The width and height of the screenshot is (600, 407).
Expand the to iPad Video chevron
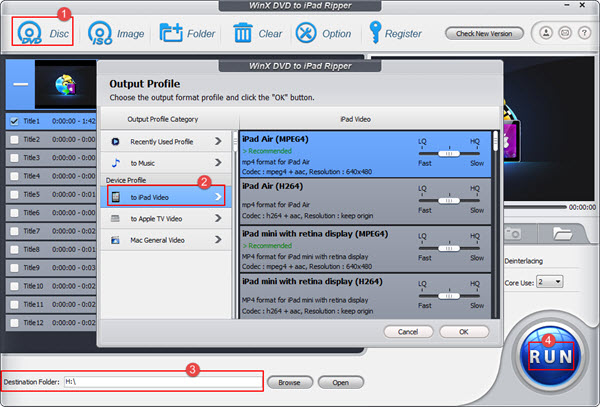click(218, 197)
